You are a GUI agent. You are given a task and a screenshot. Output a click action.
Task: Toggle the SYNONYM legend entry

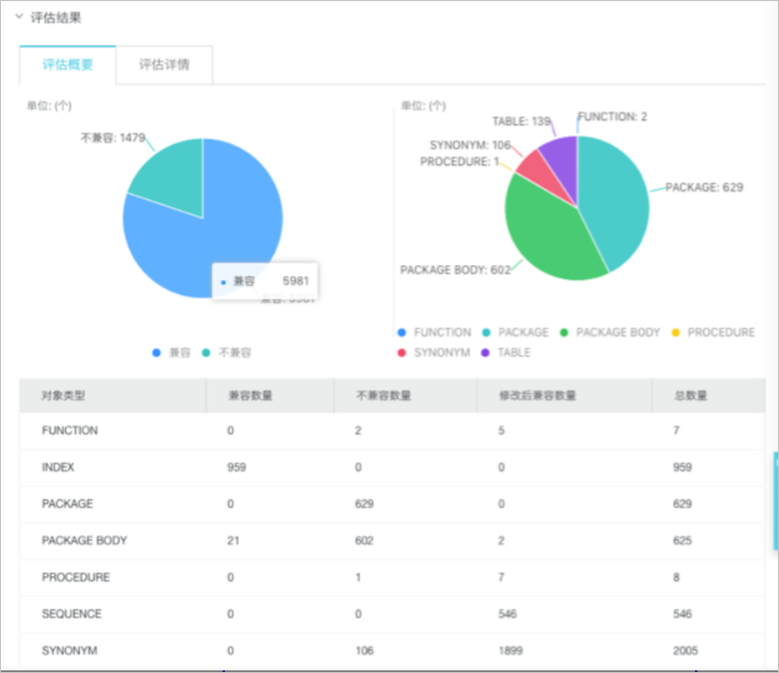coord(434,353)
